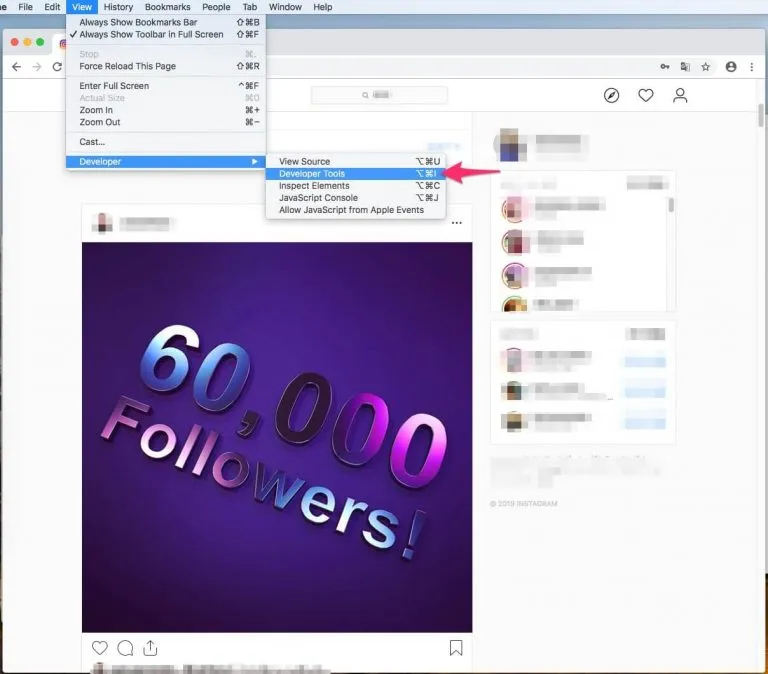Expand the Developer submenu item
768x674 pixels.
(166, 162)
